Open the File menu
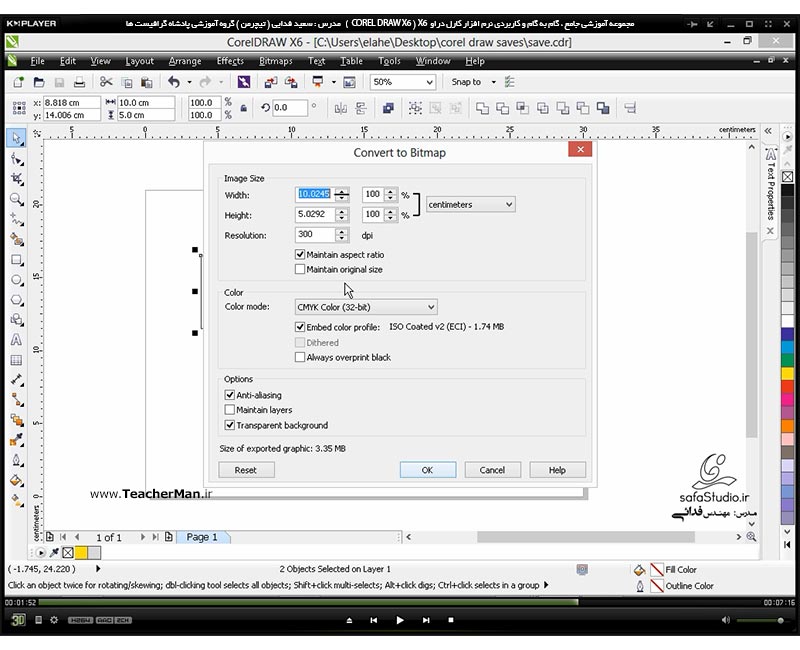The height and width of the screenshot is (650, 800). click(37, 61)
